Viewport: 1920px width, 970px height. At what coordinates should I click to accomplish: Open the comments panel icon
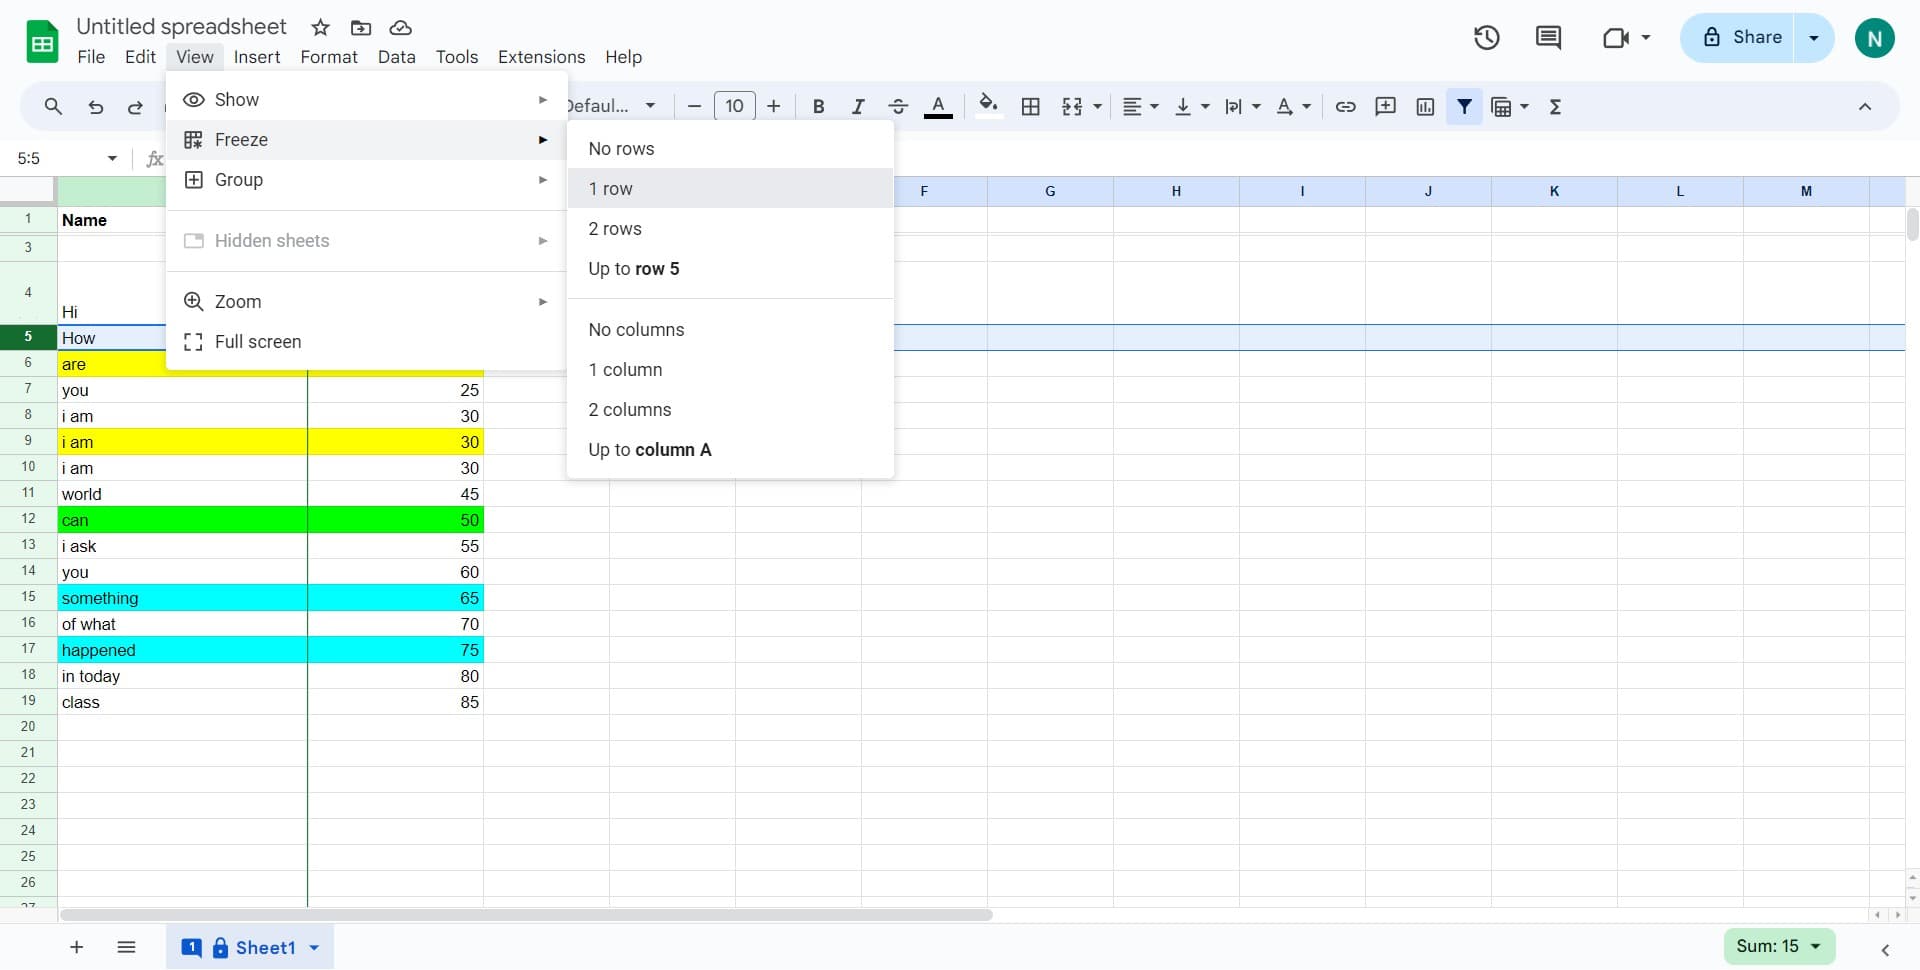coord(1548,38)
